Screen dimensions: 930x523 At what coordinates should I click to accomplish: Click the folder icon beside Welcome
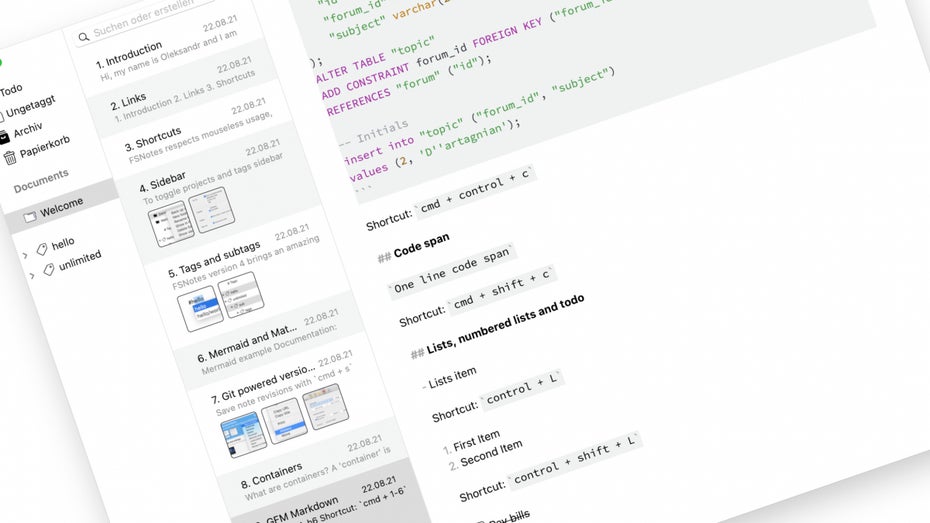tap(30, 215)
